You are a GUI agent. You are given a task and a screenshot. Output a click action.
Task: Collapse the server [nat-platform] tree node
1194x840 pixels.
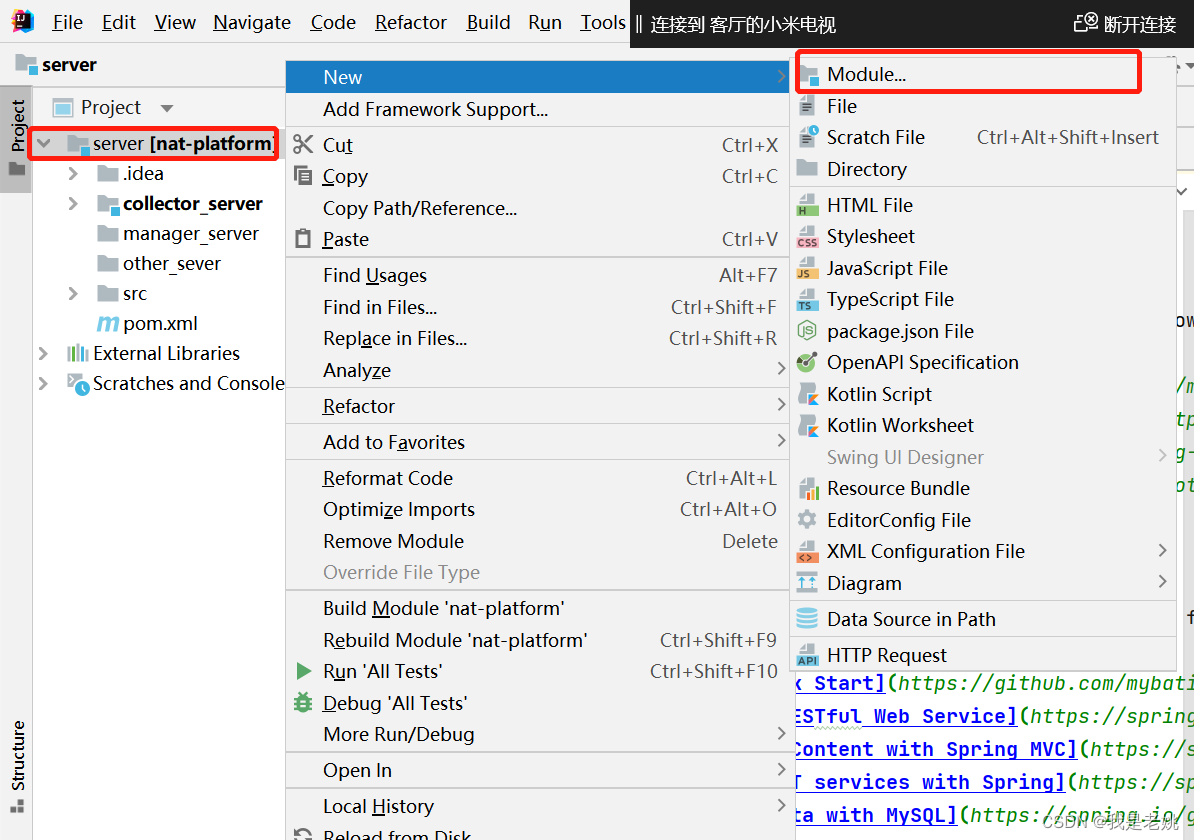tap(44, 143)
